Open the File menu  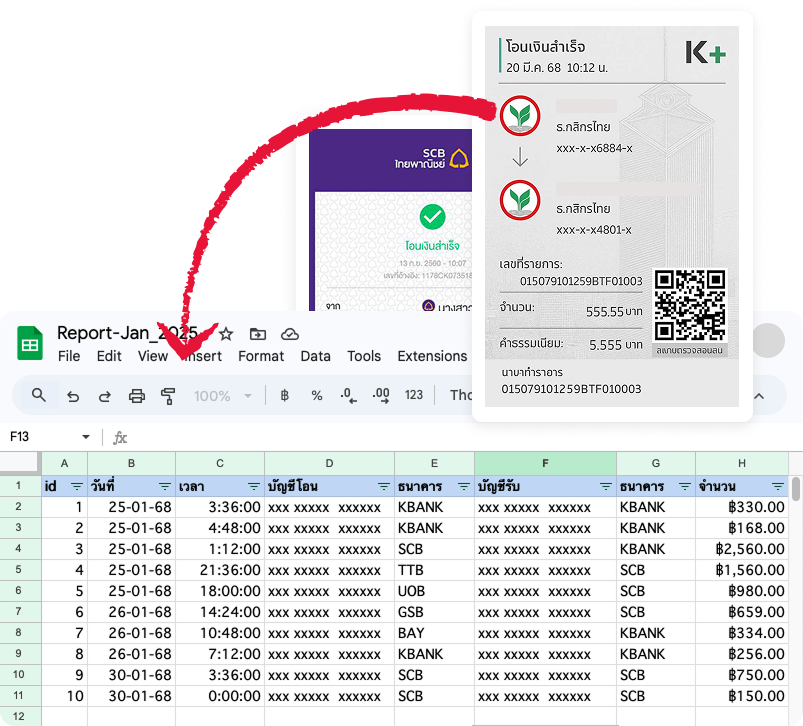point(69,356)
